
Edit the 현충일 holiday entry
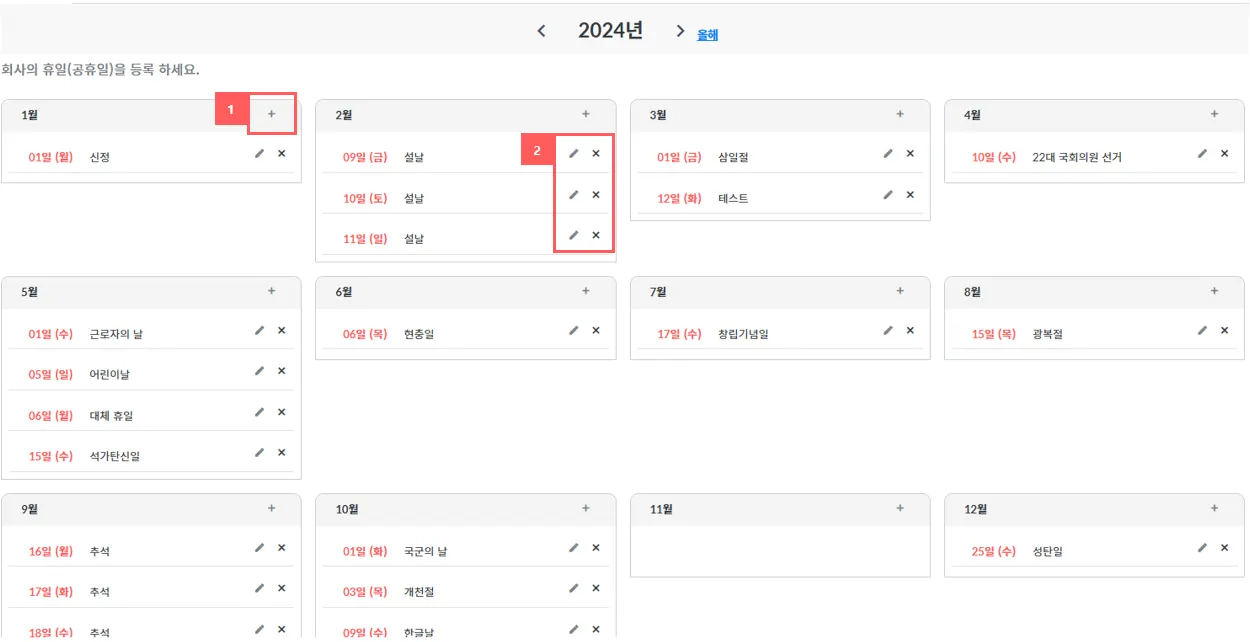tap(574, 330)
